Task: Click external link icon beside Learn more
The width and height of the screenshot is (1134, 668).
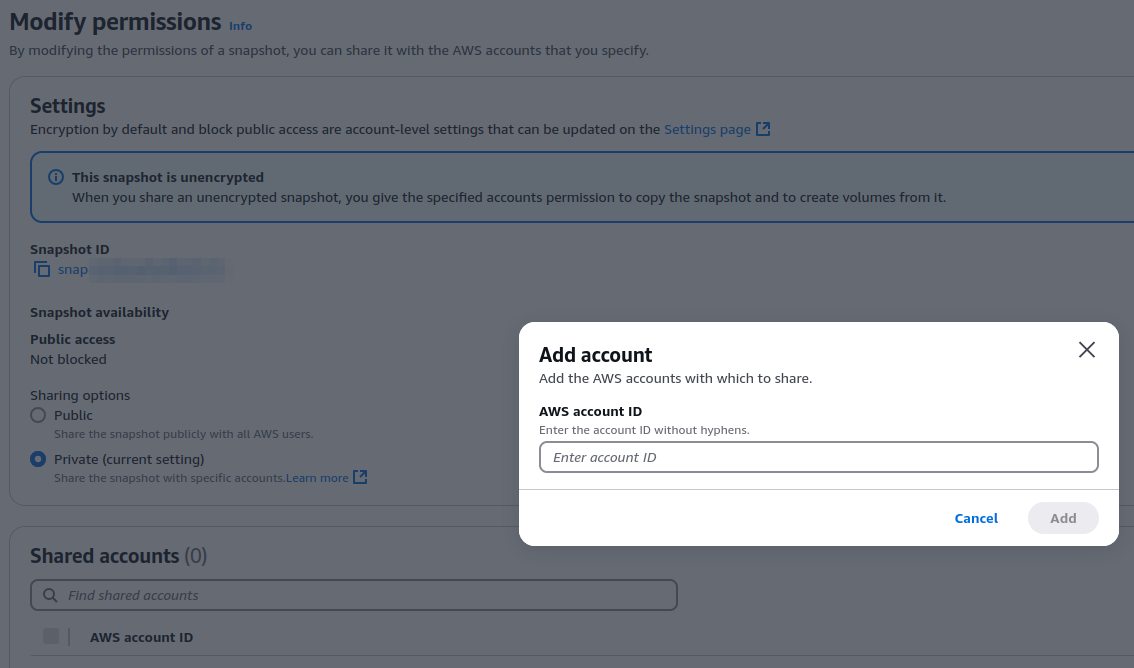Action: pos(360,477)
